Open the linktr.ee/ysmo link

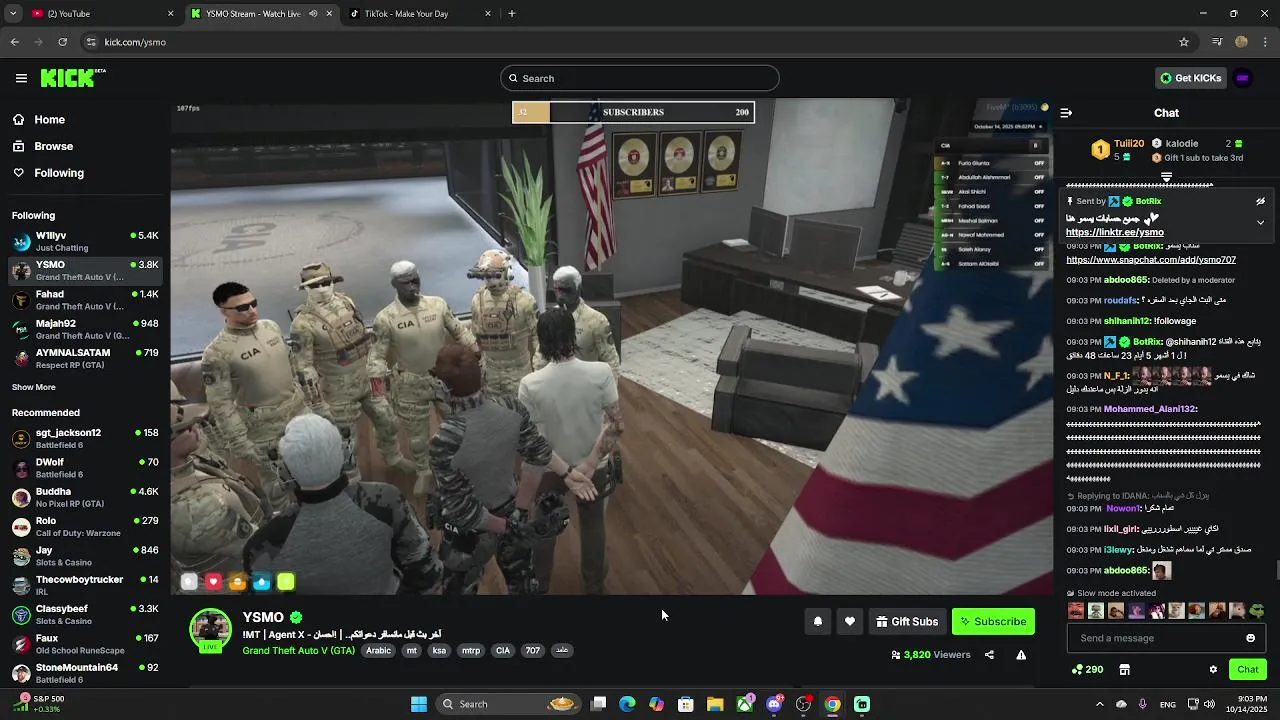pyautogui.click(x=1115, y=232)
